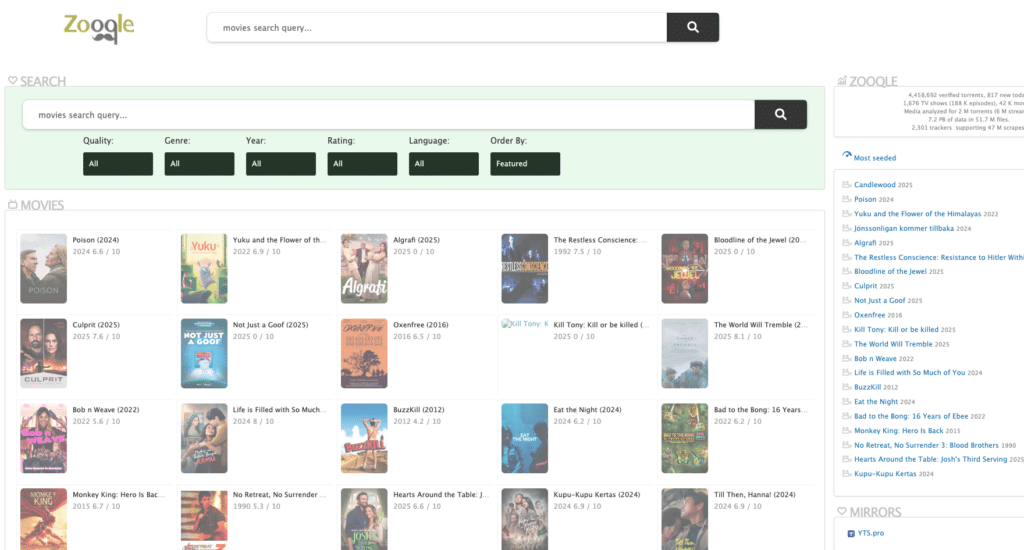This screenshot has height=550, width=1024.
Task: Click the film icon beside Candlewood
Action: [846, 185]
